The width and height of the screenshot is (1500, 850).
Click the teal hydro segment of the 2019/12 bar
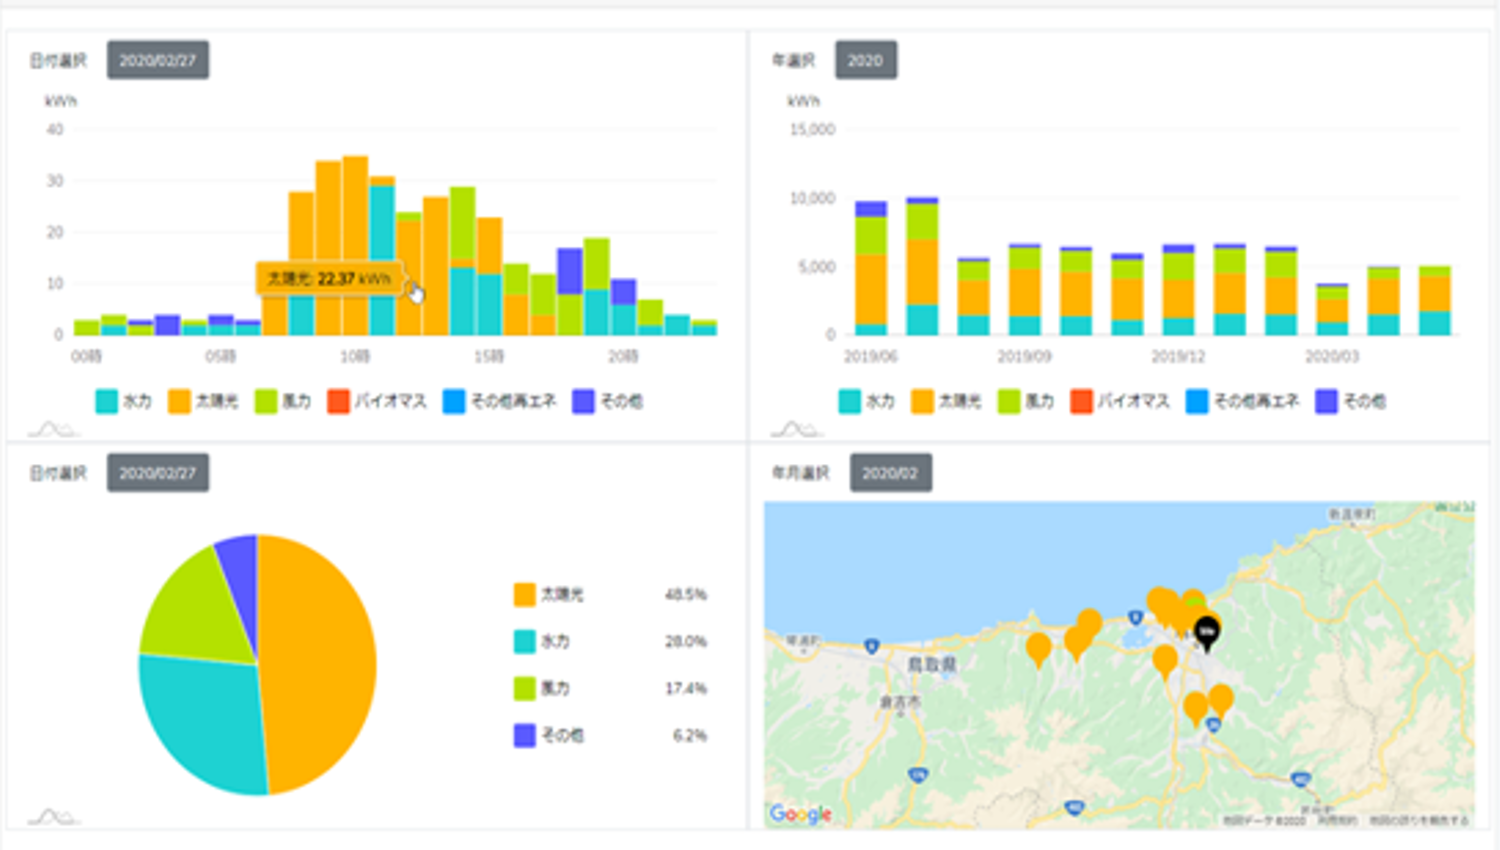1179,326
